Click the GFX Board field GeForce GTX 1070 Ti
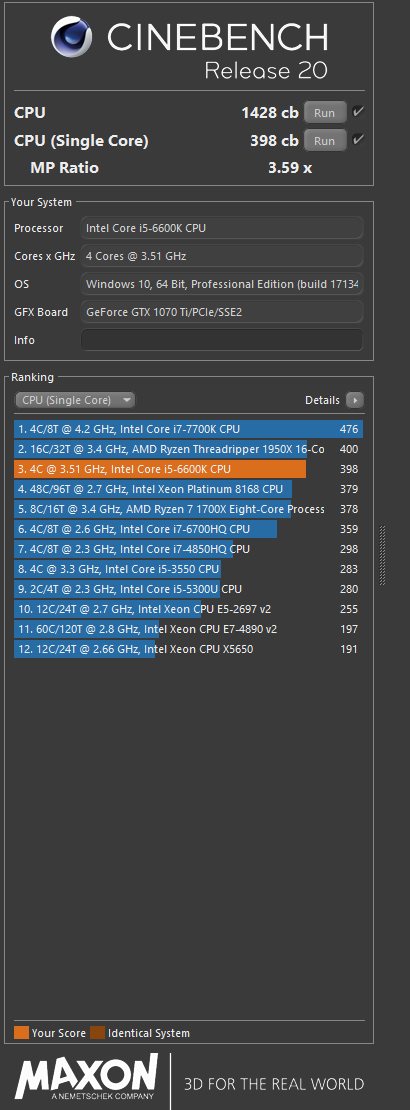Screen dimensions: 410x1110 [222, 311]
